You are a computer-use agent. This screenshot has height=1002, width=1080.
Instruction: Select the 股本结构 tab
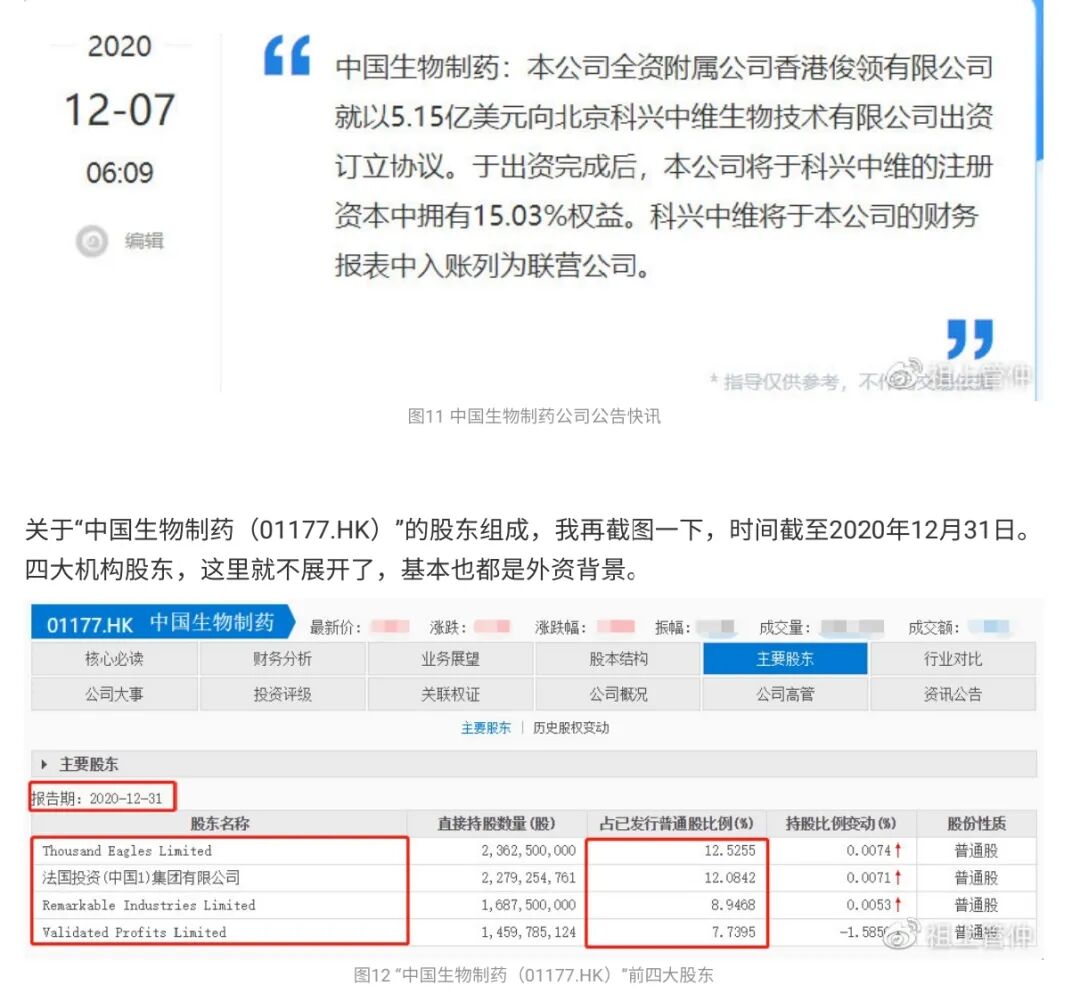618,658
